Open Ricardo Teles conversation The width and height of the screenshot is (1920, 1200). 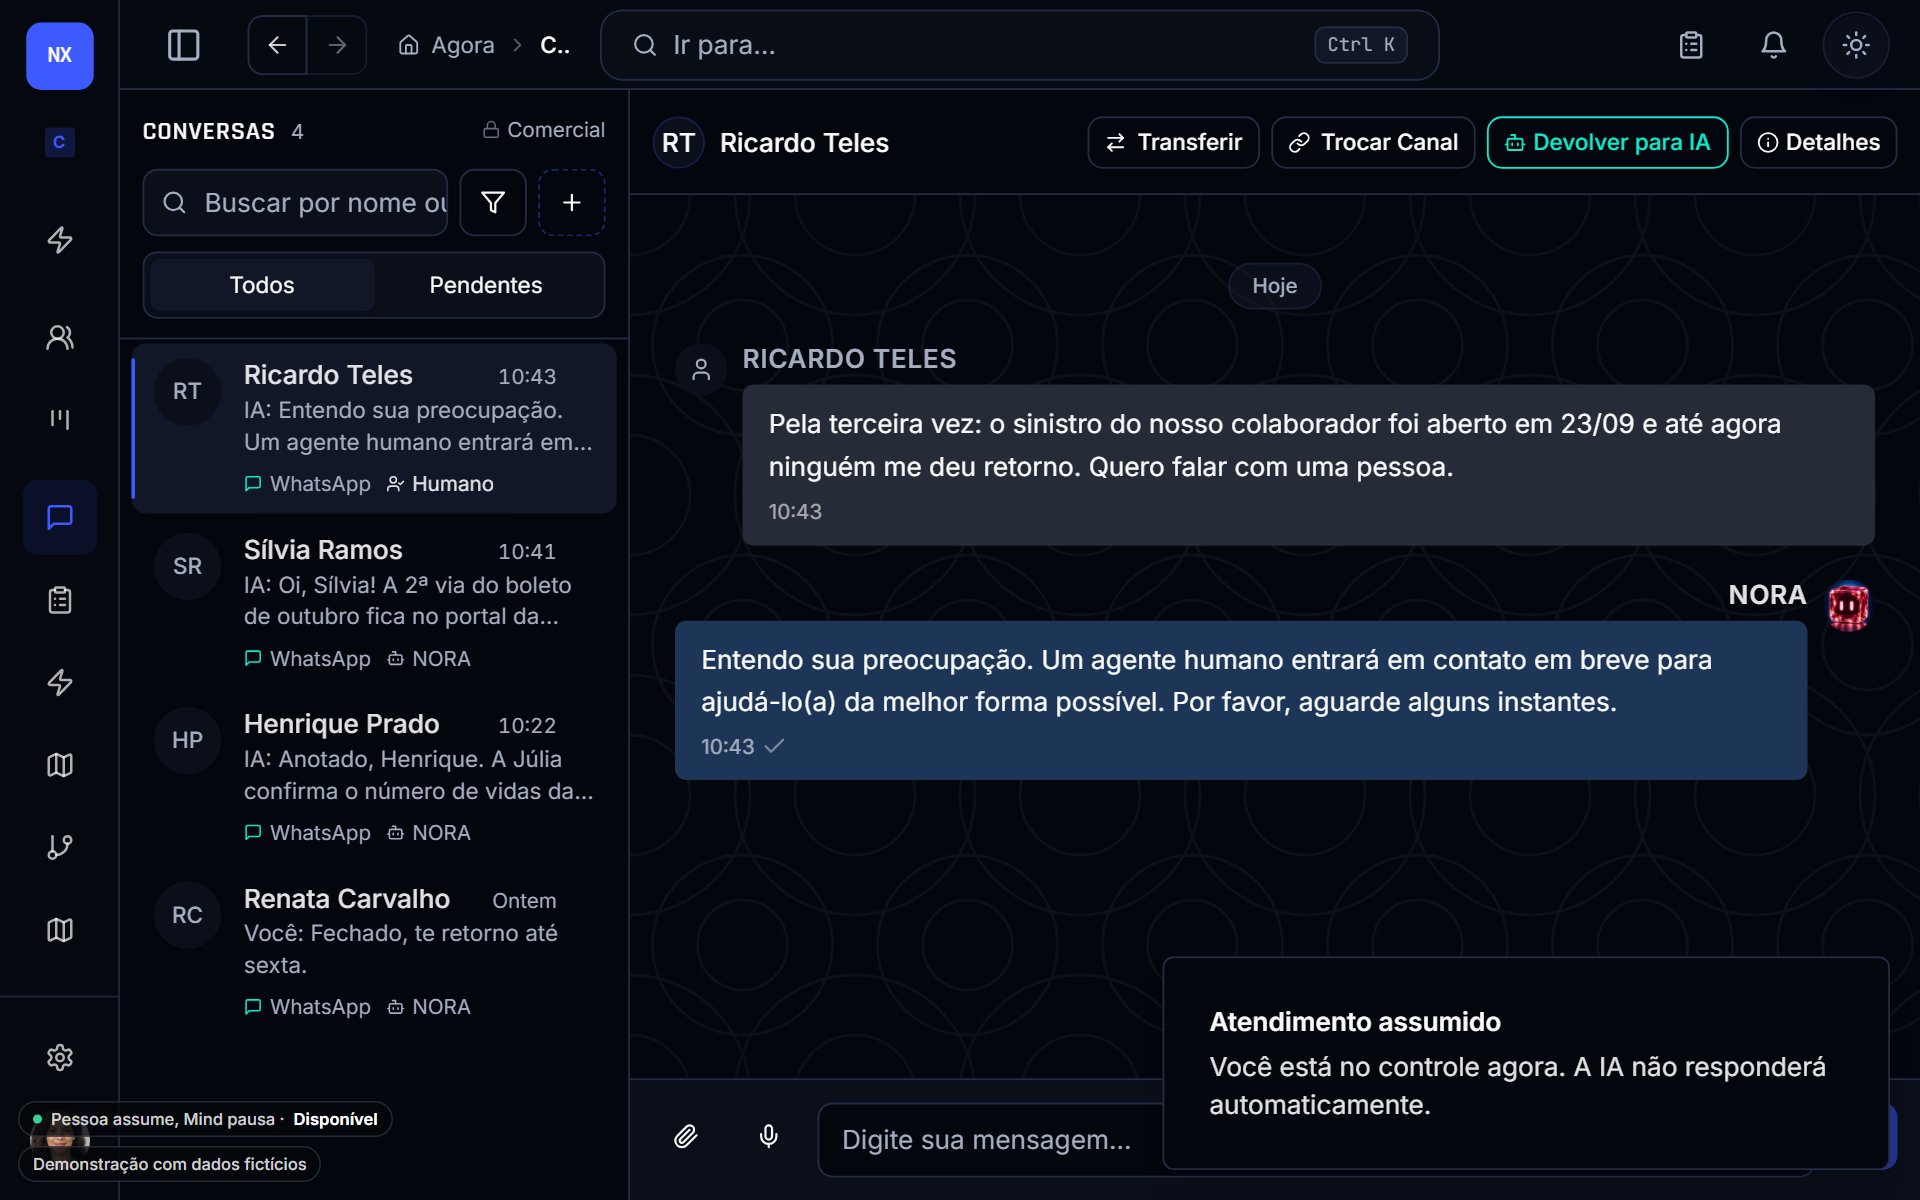point(374,429)
